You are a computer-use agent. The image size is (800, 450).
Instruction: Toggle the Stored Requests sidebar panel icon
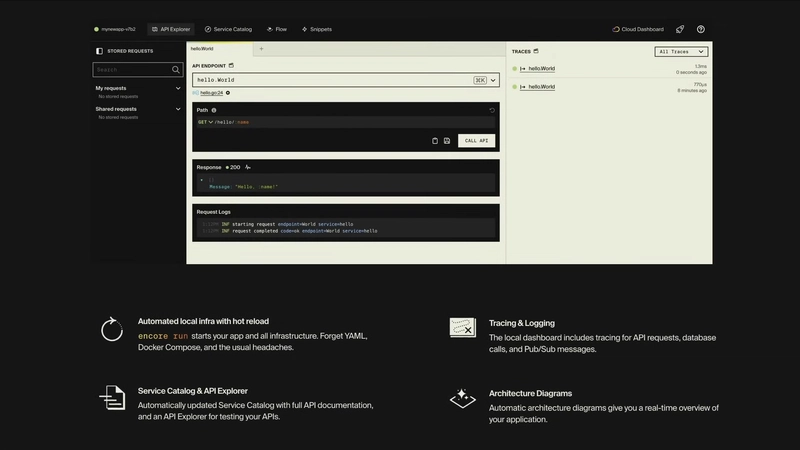tap(99, 51)
